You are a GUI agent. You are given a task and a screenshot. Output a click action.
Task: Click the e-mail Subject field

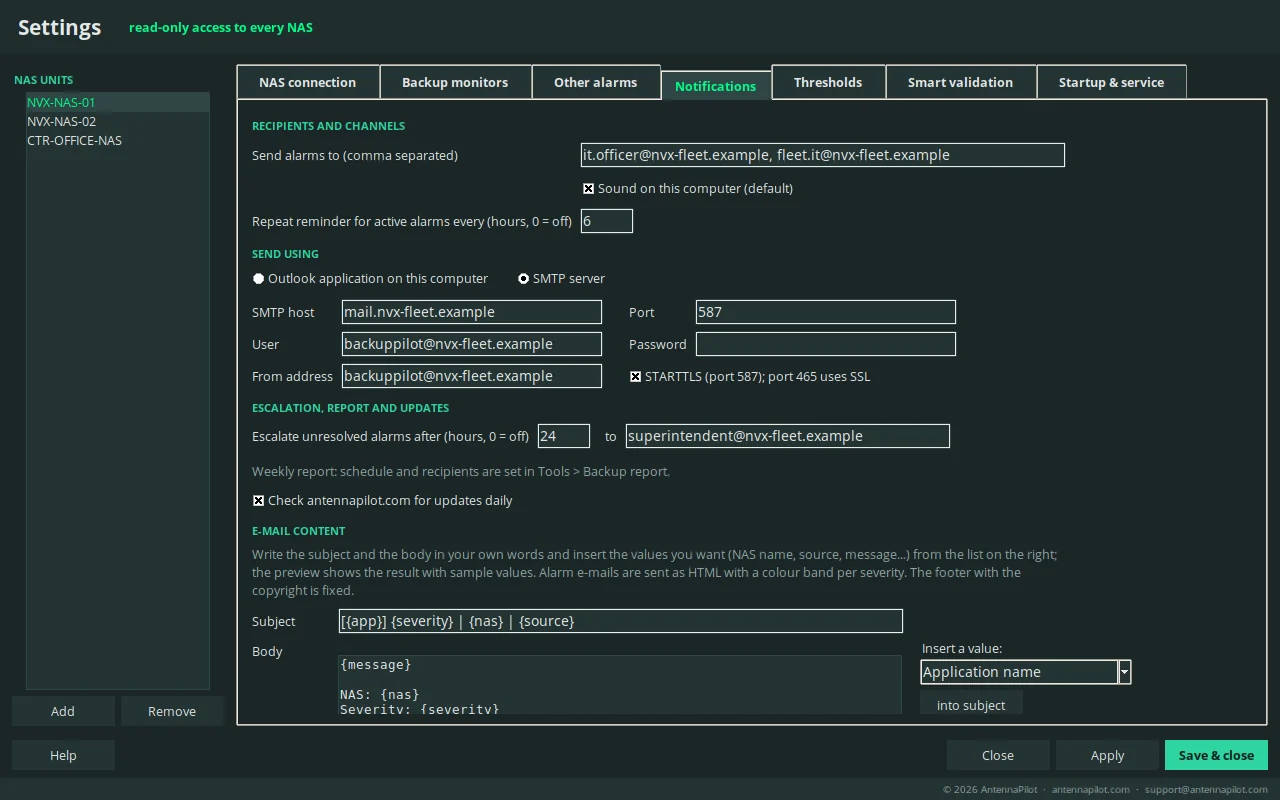[621, 621]
